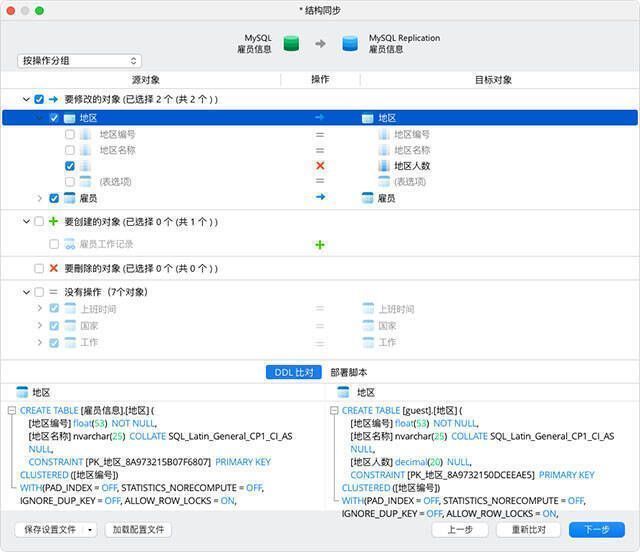Image resolution: width=640 pixels, height=552 pixels.
Task: Click the source 雇员 table icon
Action: tap(69, 198)
